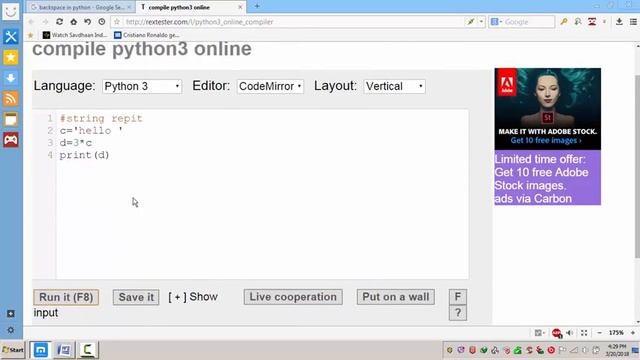Open the Layout Vertical dropdown
The height and width of the screenshot is (360, 640).
(394, 86)
